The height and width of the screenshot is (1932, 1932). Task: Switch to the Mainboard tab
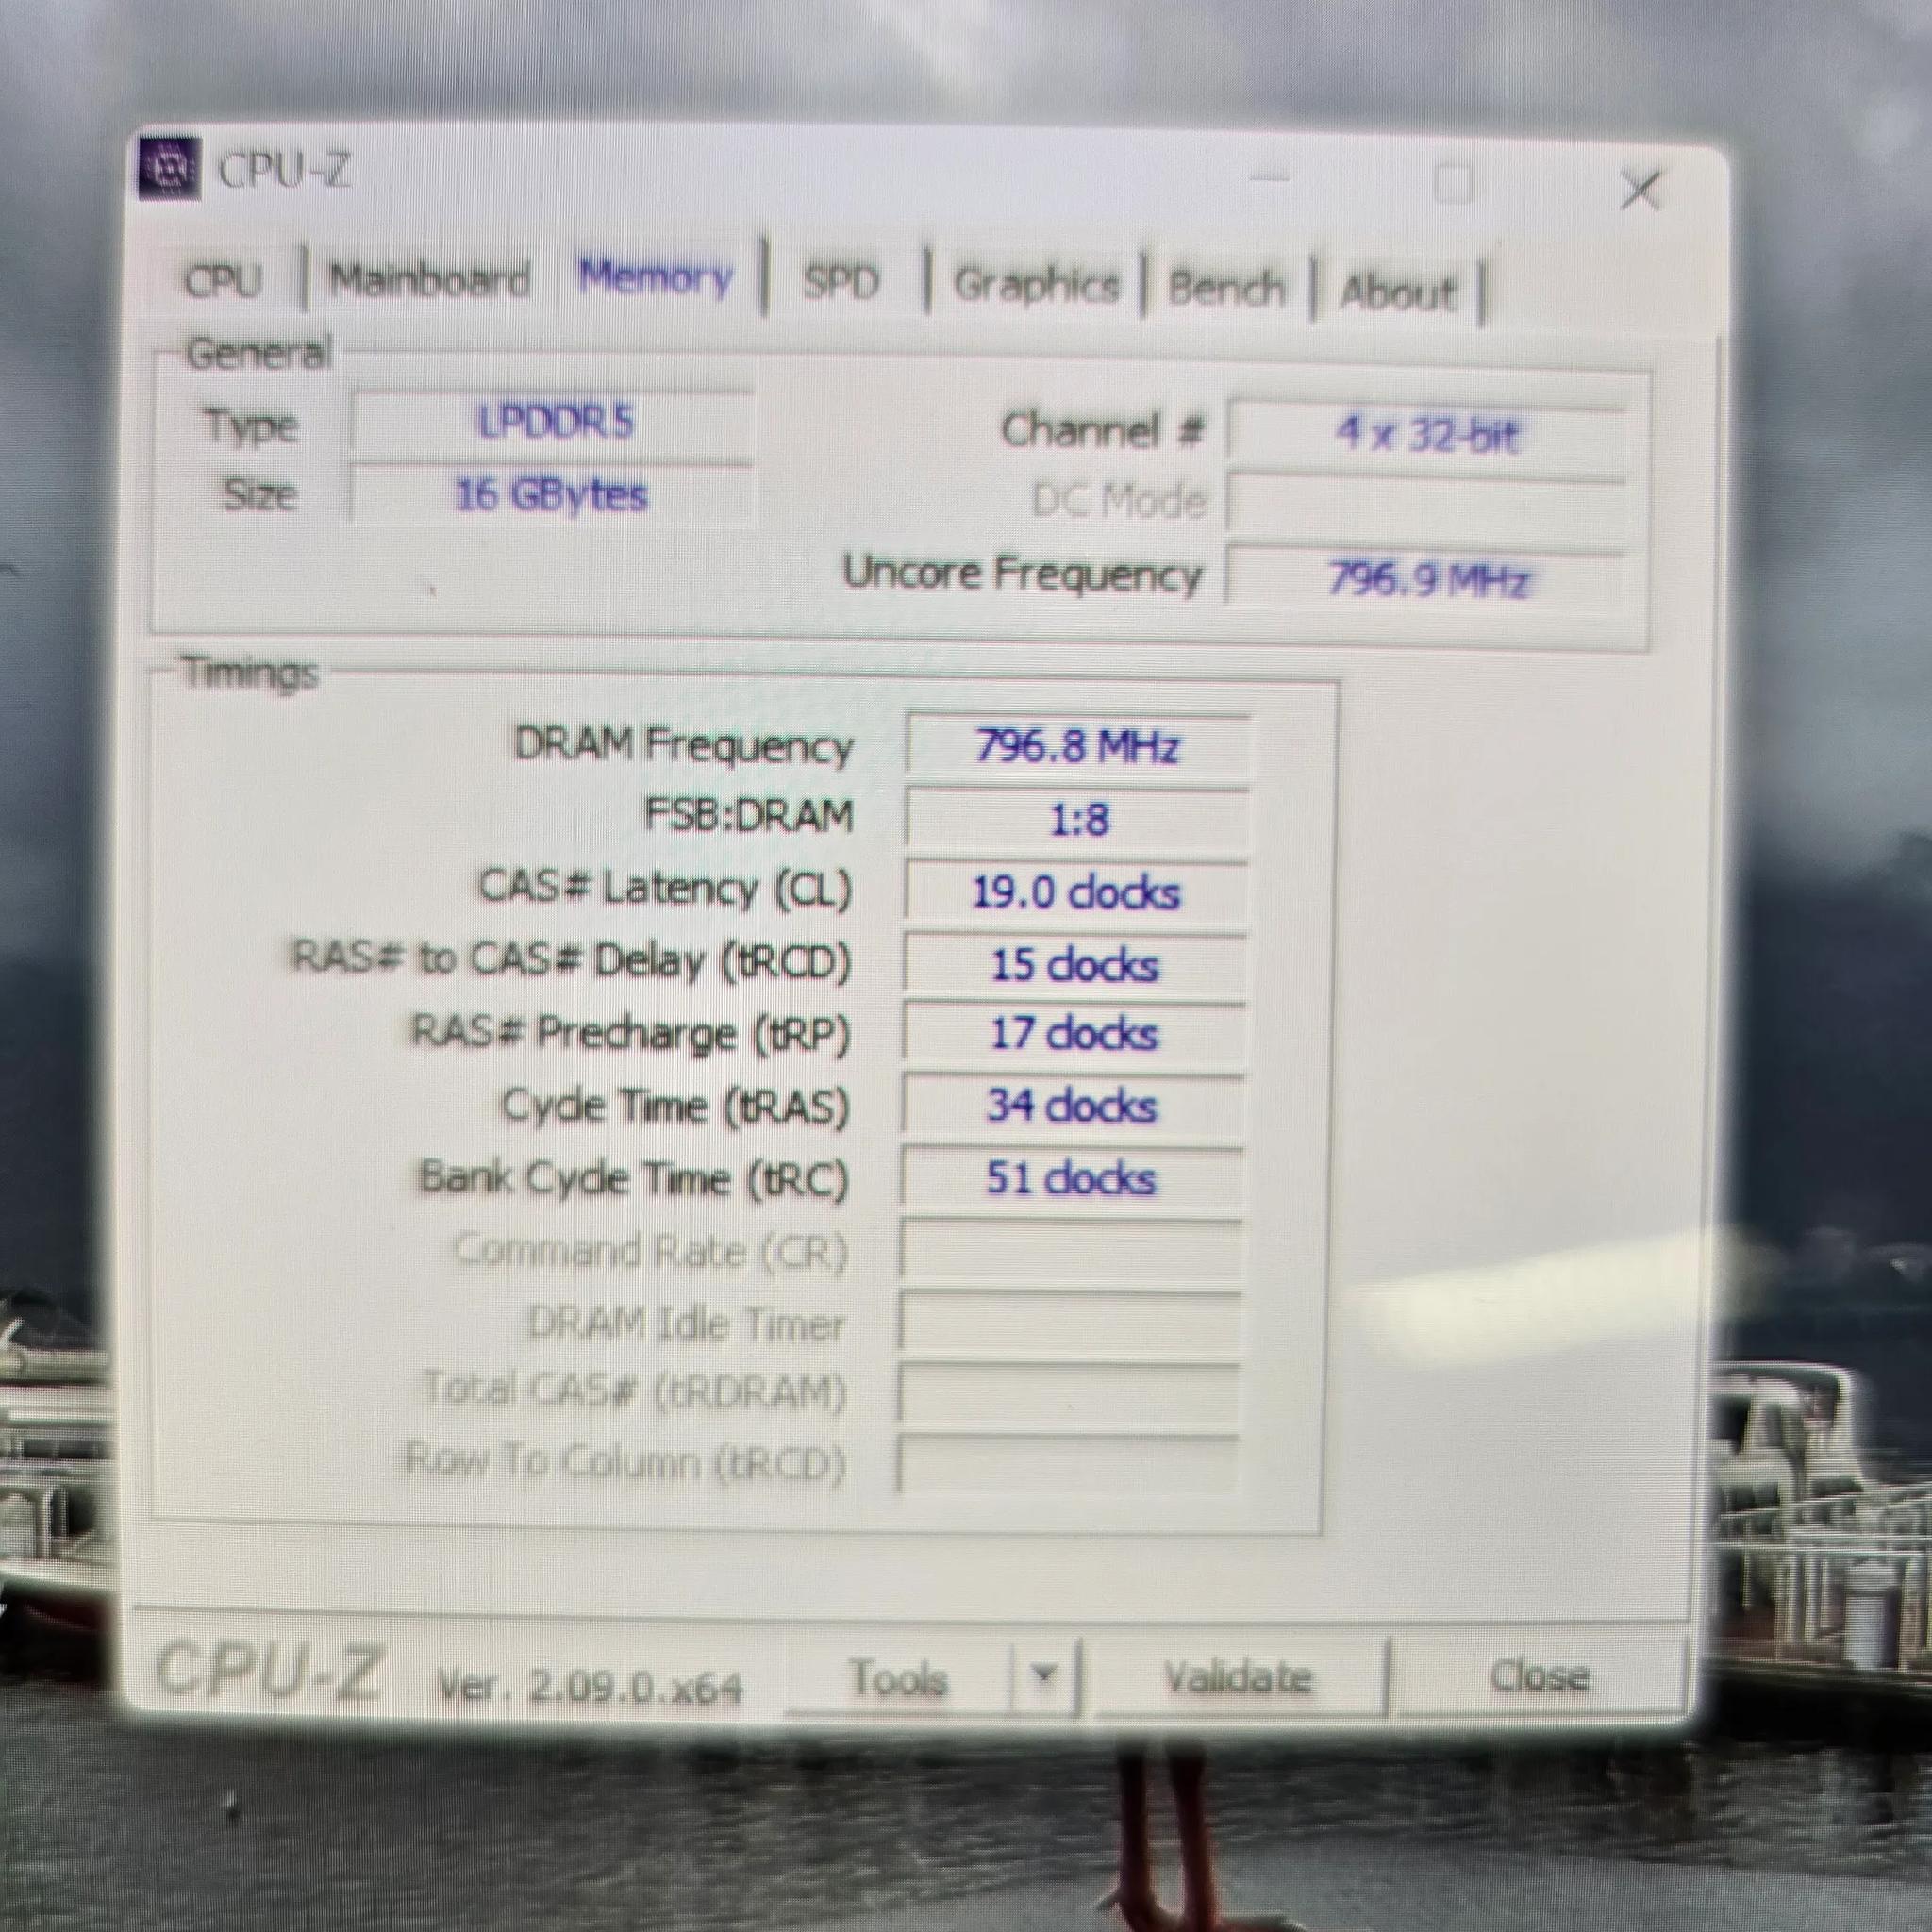[430, 280]
